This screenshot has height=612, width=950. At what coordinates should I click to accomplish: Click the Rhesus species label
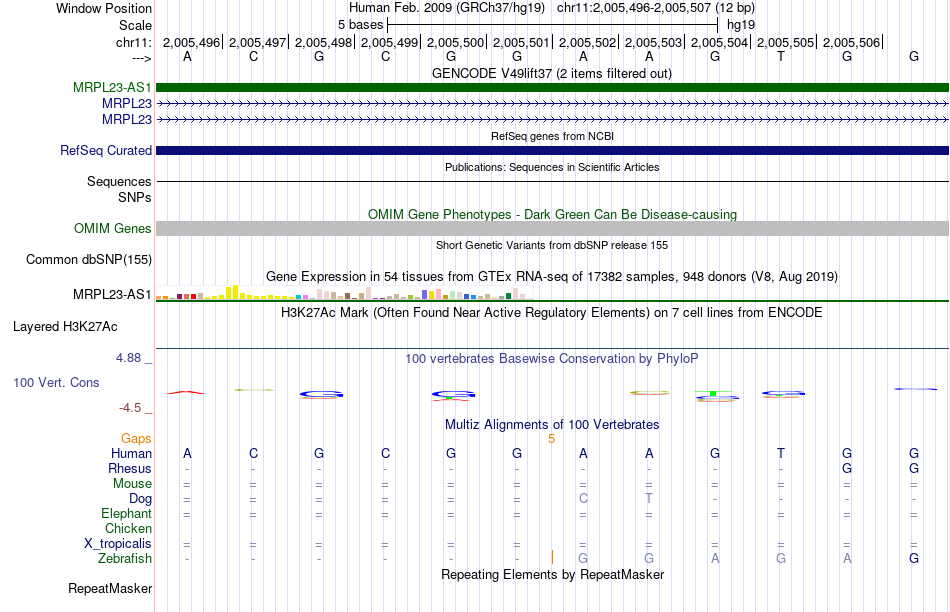click(130, 469)
